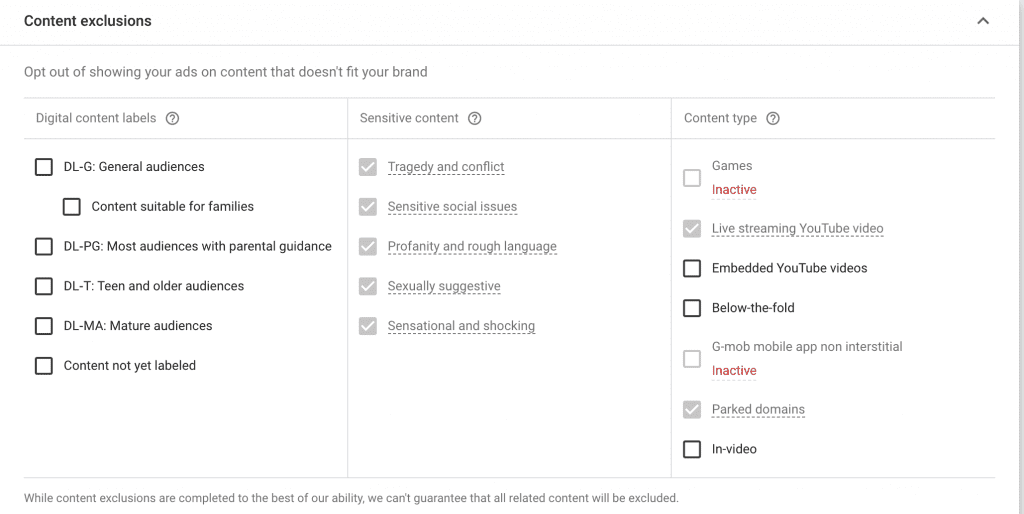Screen dimensions: 1024x514
Task: Click help icon next to Digital content labels
Action: pos(172,118)
